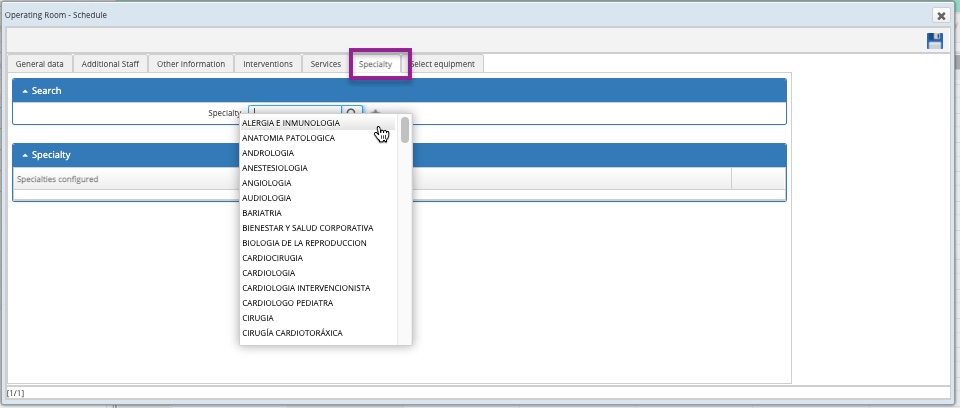Open the Select equipment tab
This screenshot has height=408, width=960.
pos(443,64)
